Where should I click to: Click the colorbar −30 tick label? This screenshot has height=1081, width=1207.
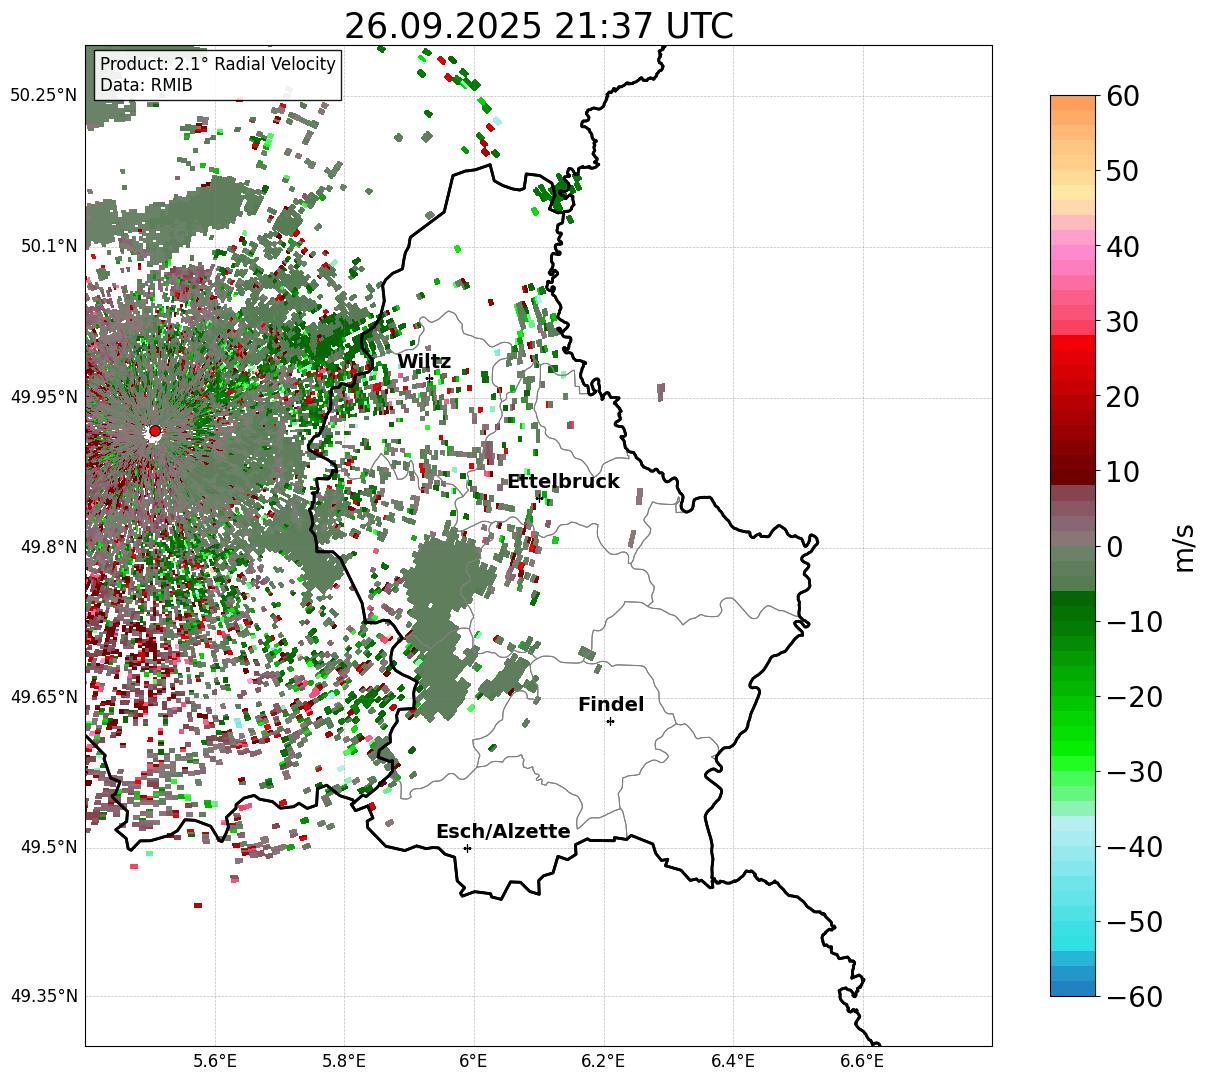pos(1134,771)
